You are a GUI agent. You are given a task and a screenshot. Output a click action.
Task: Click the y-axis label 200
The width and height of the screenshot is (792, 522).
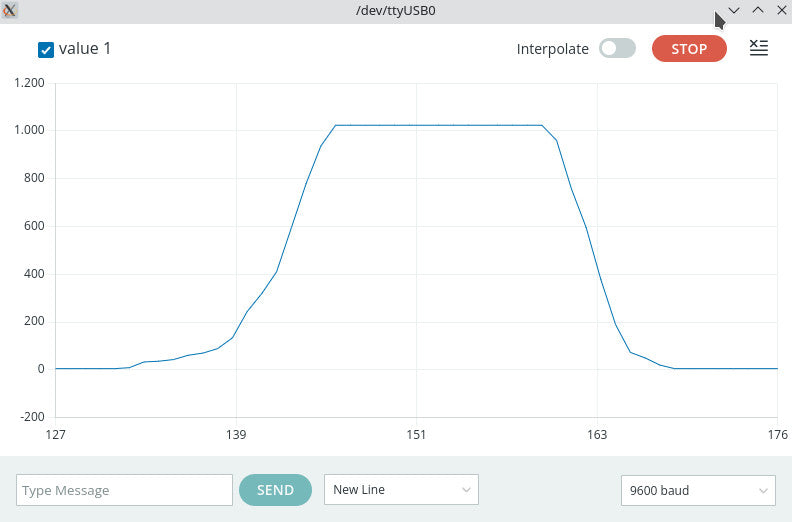pyautogui.click(x=34, y=321)
